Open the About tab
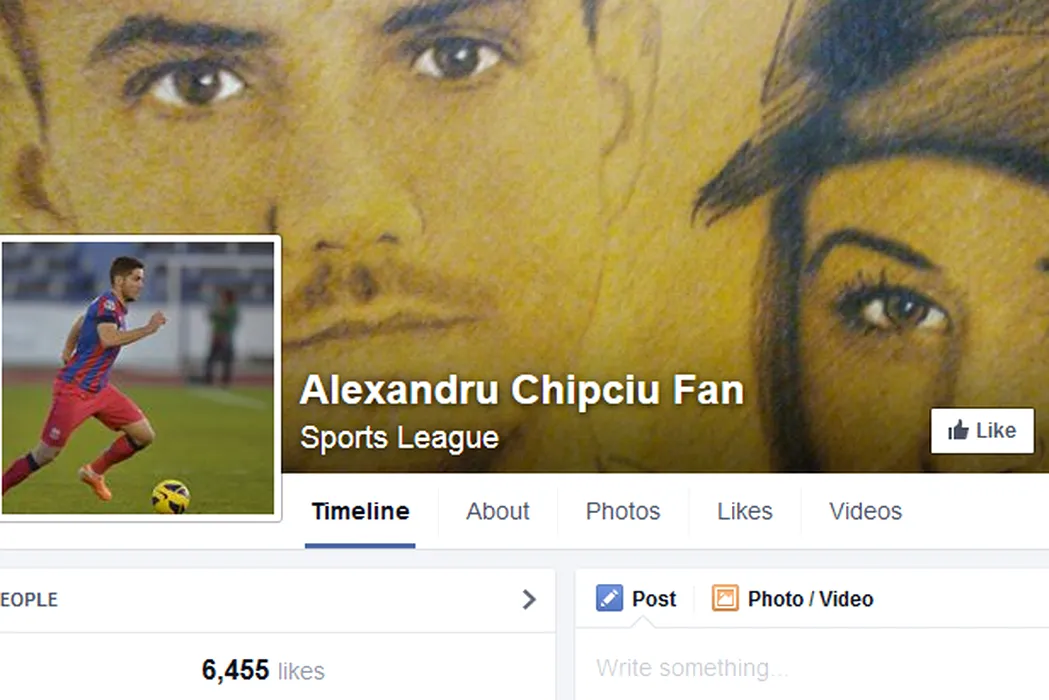The image size is (1049, 700). (x=498, y=511)
